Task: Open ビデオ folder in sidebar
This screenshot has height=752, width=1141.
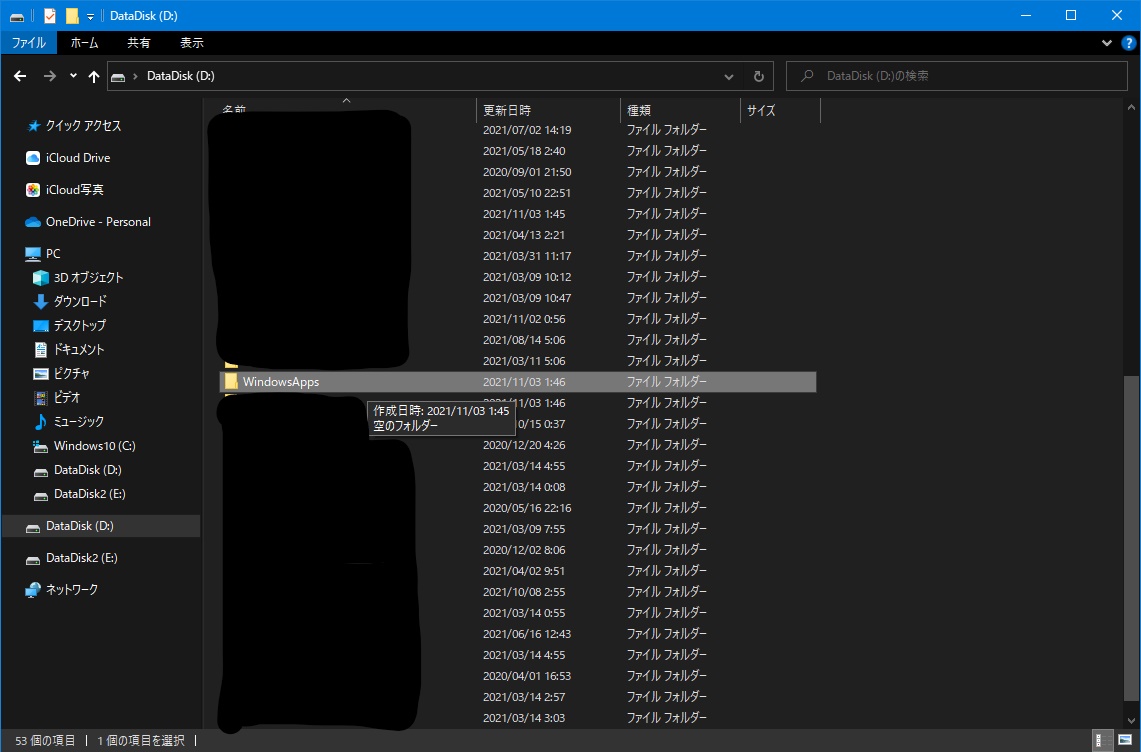Action: pyautogui.click(x=67, y=398)
